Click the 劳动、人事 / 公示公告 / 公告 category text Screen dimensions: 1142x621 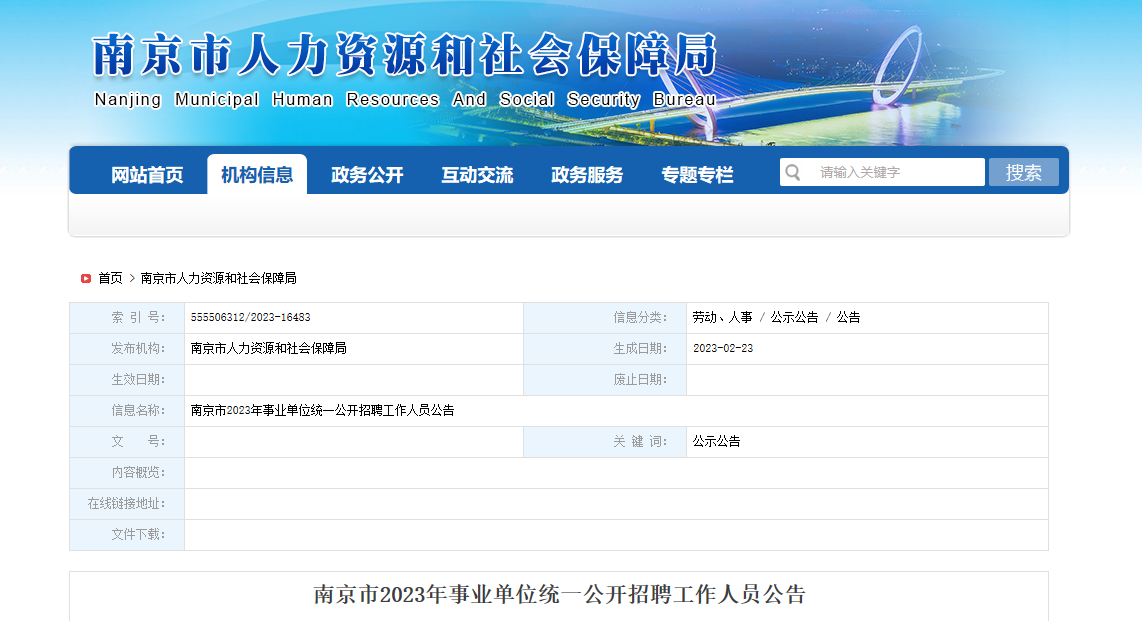point(776,317)
